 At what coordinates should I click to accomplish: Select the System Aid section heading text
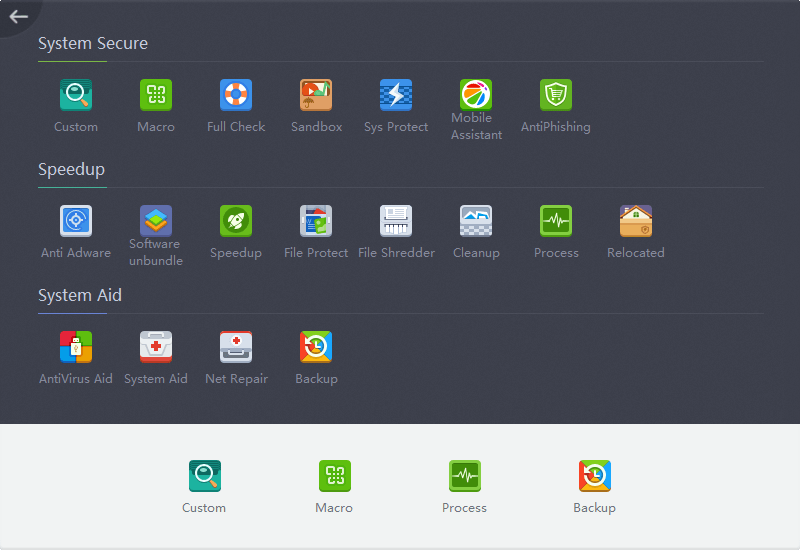80,295
